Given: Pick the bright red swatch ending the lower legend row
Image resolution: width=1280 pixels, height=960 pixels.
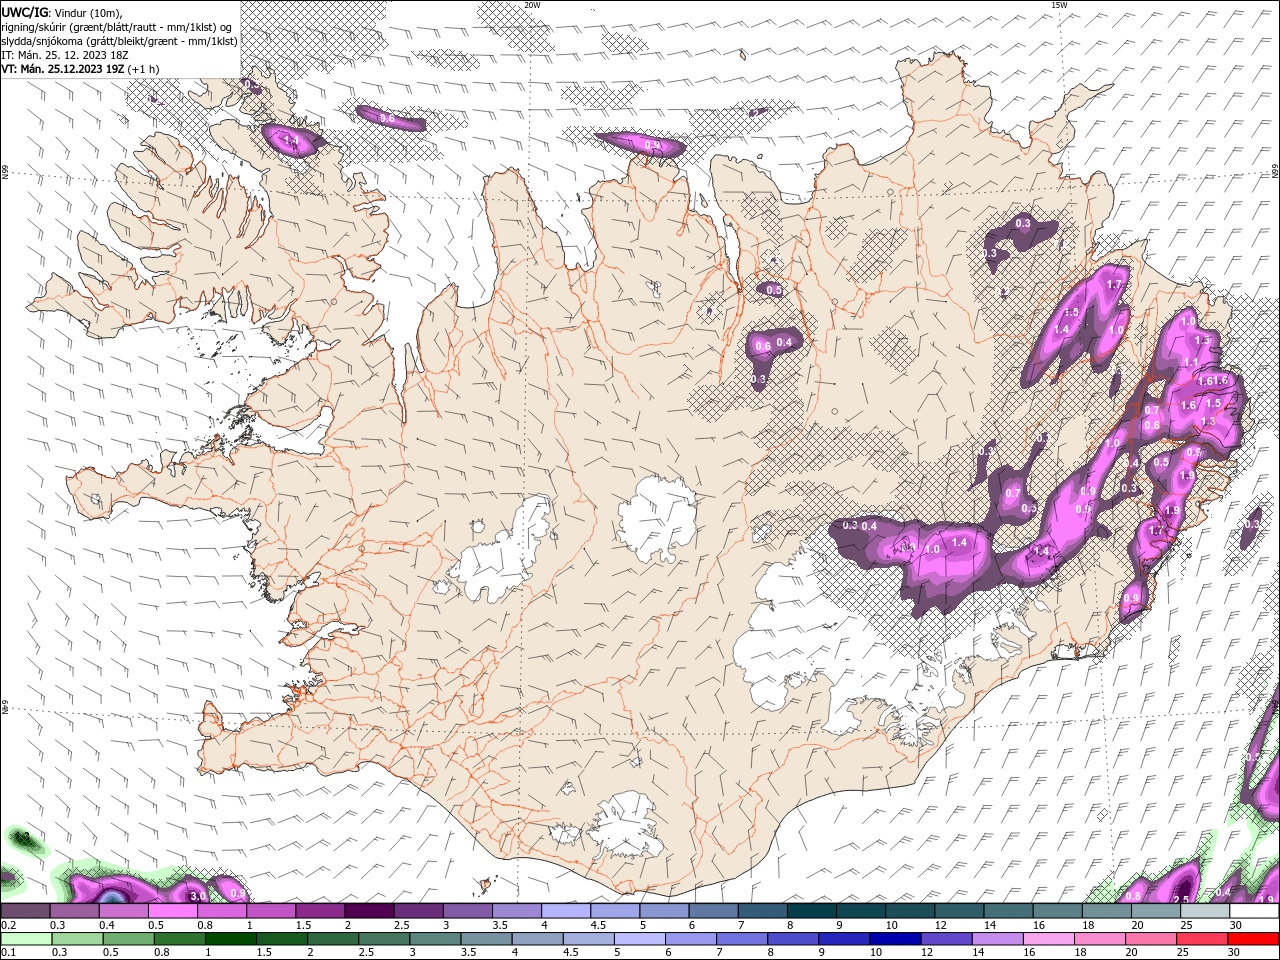Looking at the screenshot, I should pyautogui.click(x=1253, y=939).
